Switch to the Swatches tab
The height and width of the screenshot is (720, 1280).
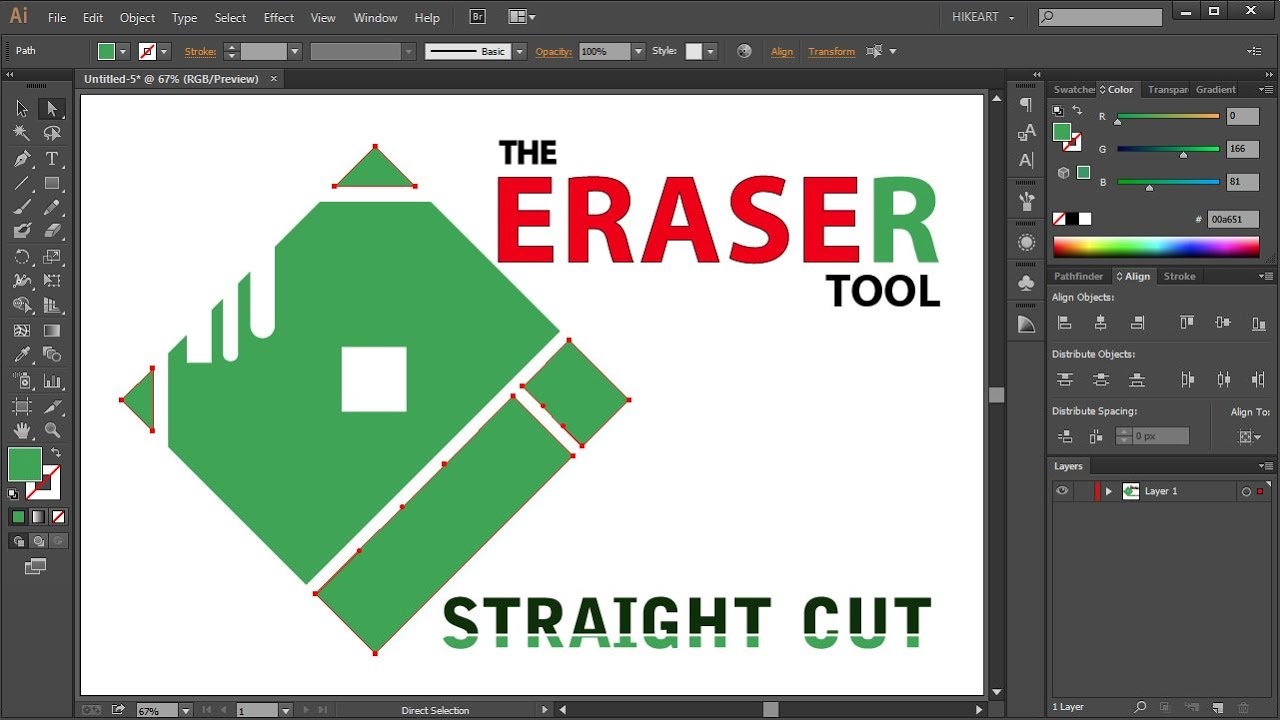(x=1073, y=89)
